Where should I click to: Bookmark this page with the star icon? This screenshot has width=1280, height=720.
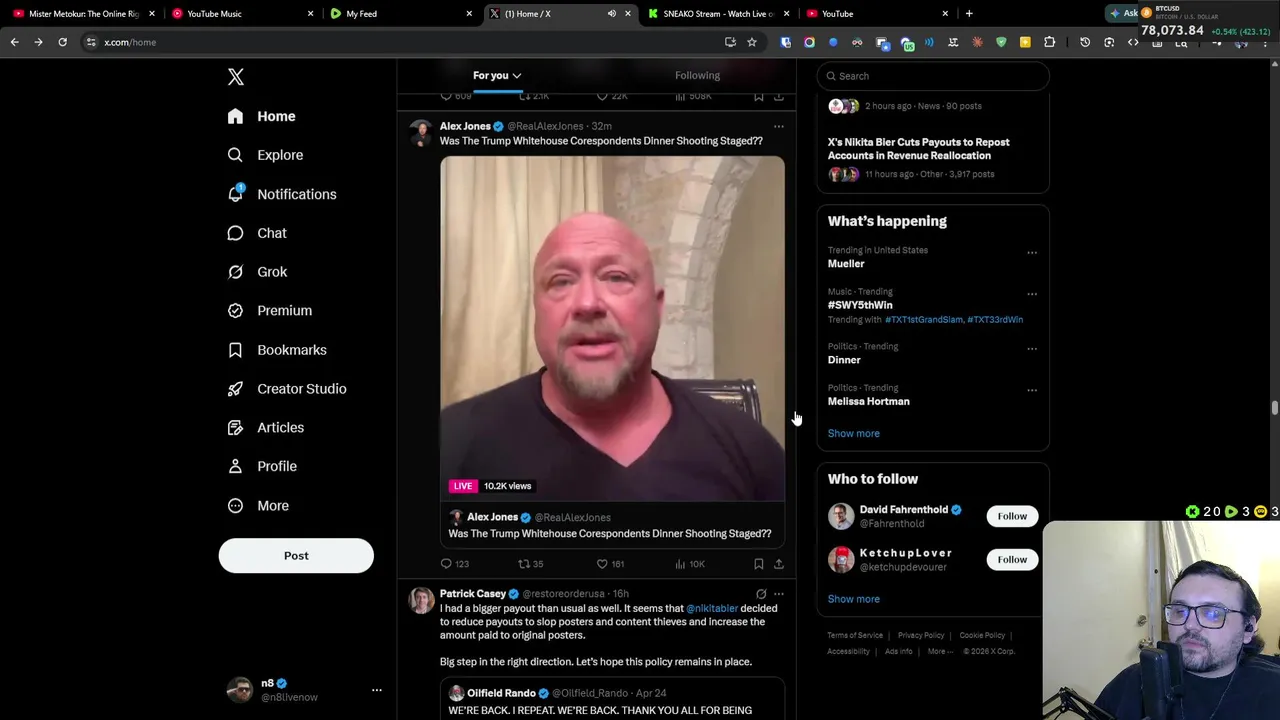752,42
